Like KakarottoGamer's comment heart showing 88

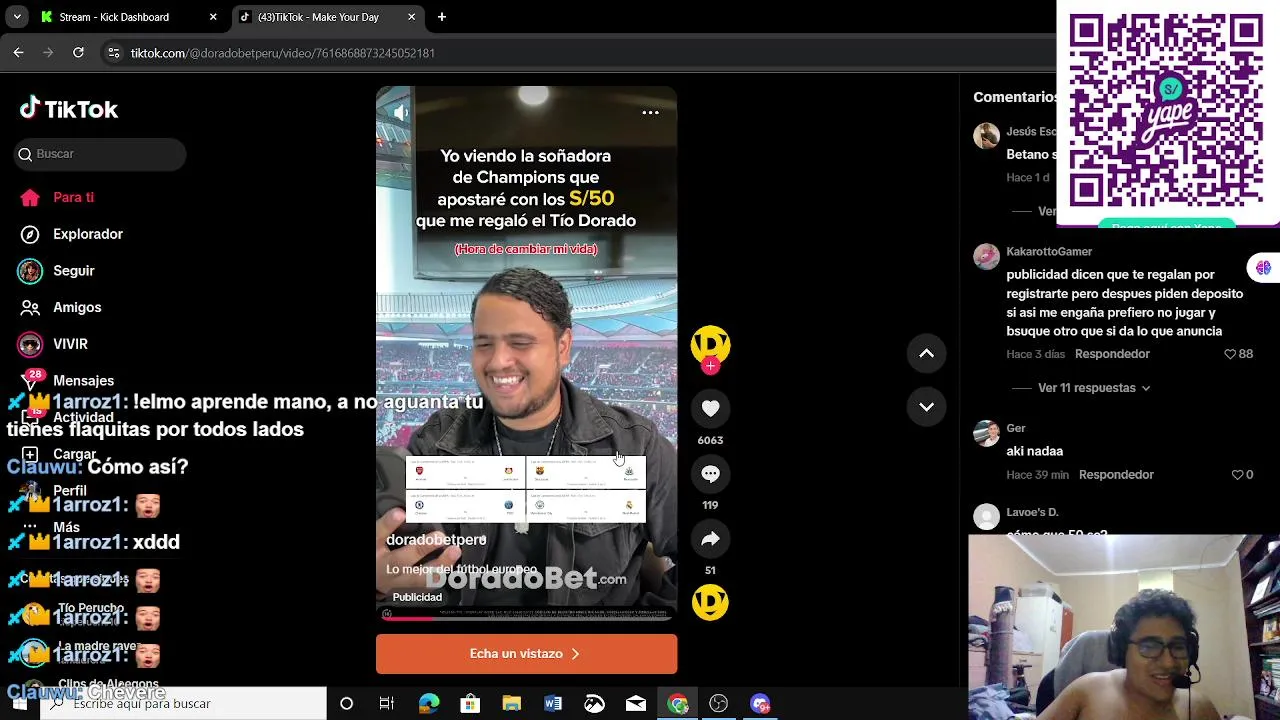point(1230,354)
